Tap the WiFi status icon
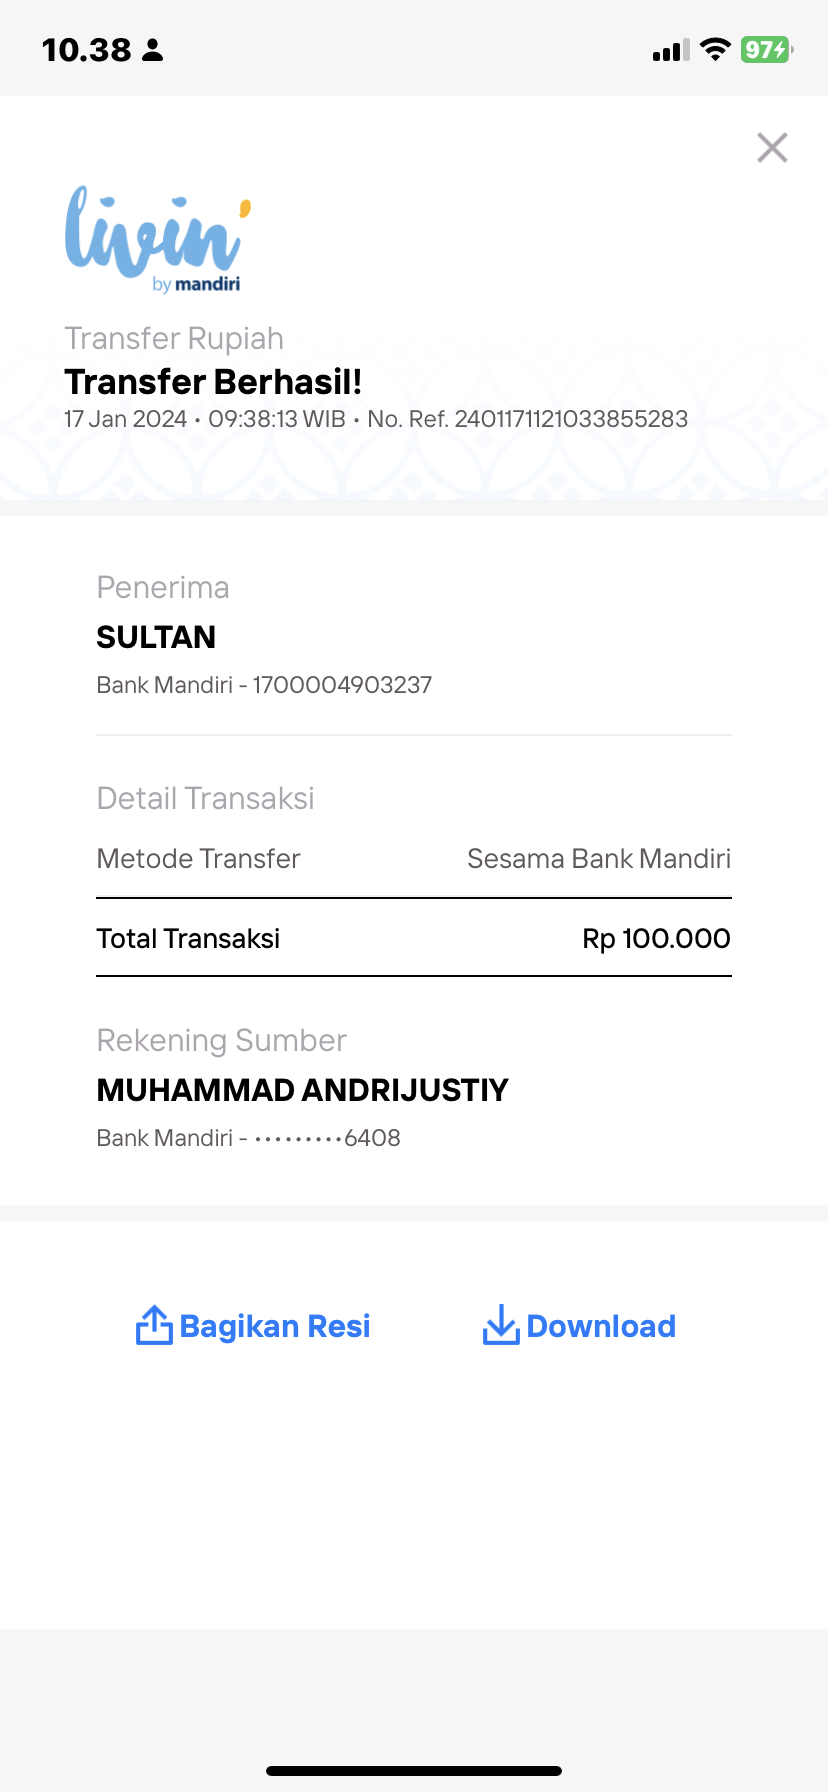828x1792 pixels. [715, 50]
